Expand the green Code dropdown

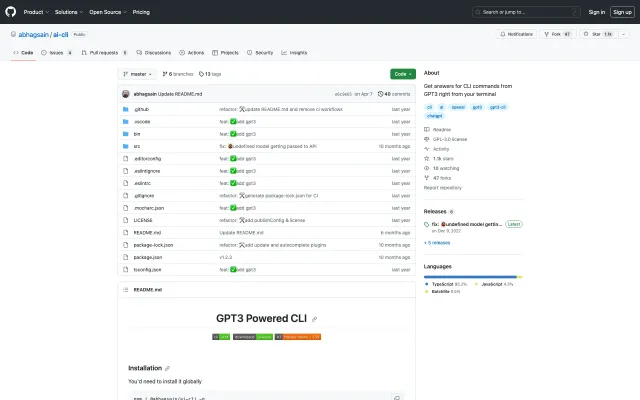click(x=402, y=74)
